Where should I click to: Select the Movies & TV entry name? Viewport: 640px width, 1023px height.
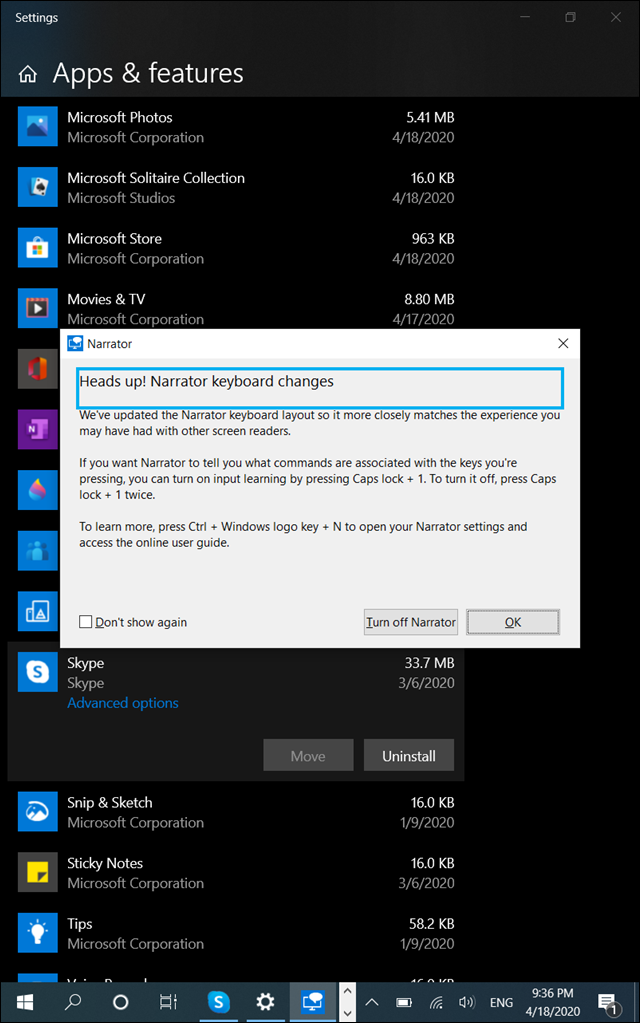pyautogui.click(x=106, y=299)
